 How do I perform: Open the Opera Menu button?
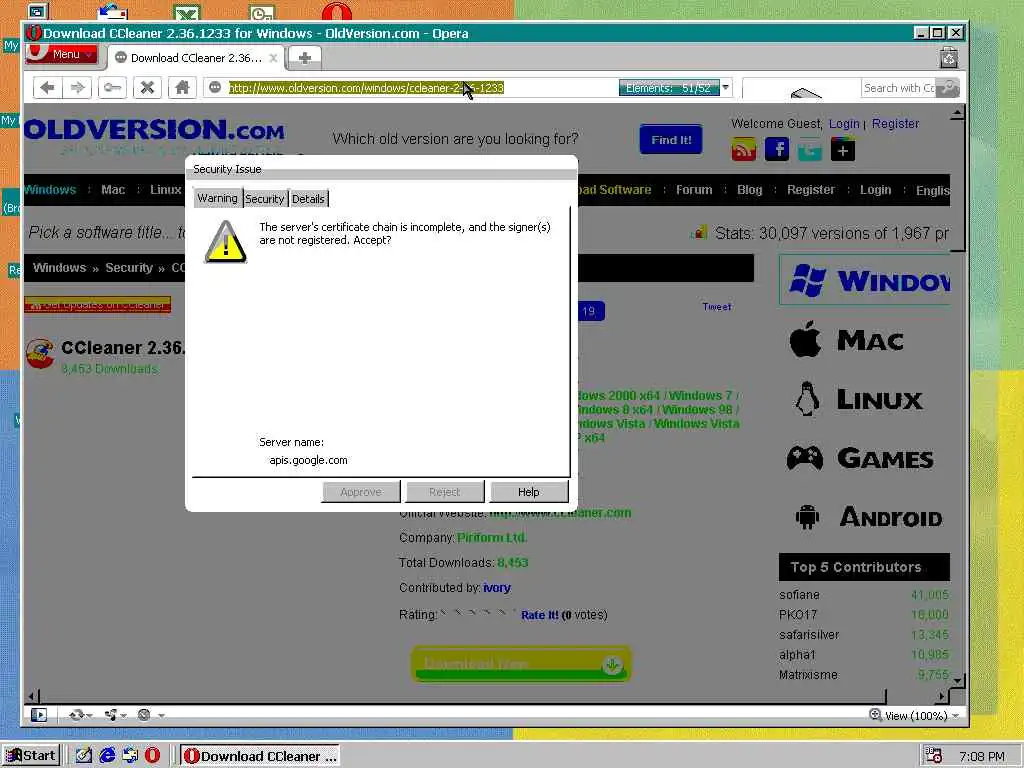coord(62,54)
